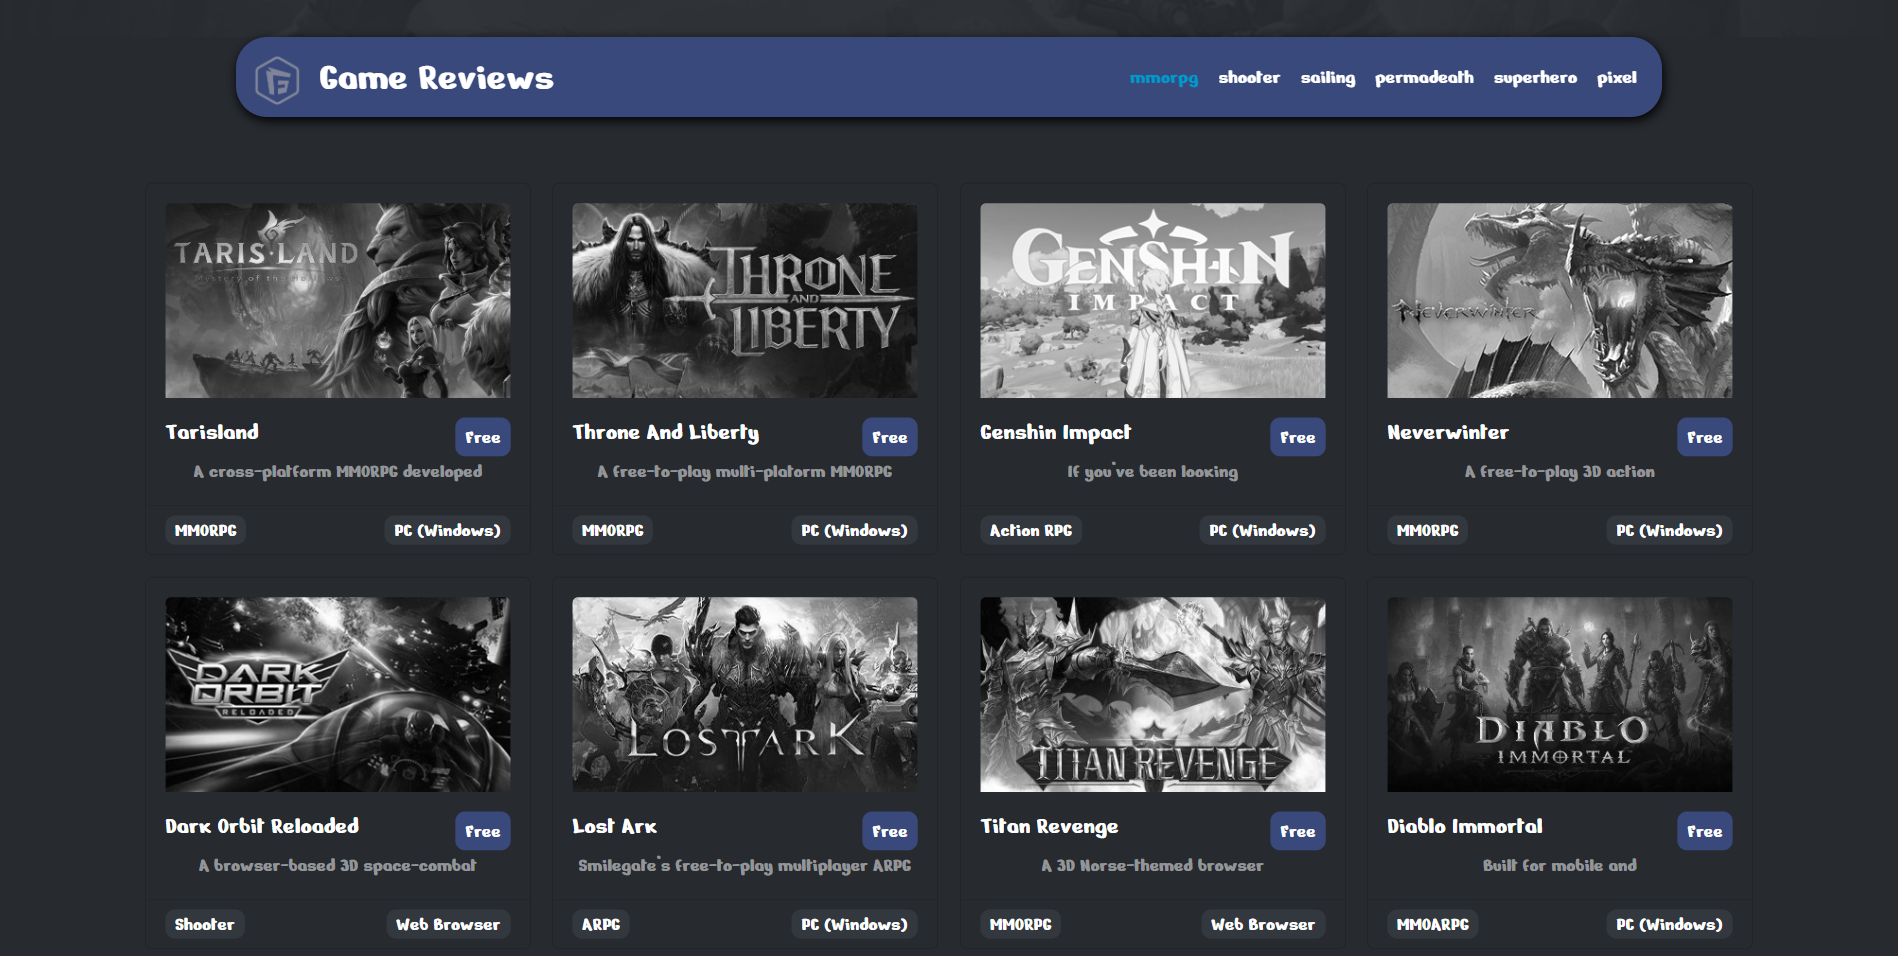Click PC (Windows) tag on Neverwinter
This screenshot has width=1898, height=956.
[1669, 530]
